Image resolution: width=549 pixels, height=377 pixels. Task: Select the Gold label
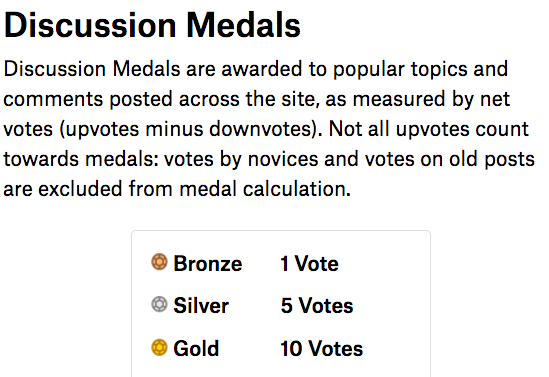point(196,348)
